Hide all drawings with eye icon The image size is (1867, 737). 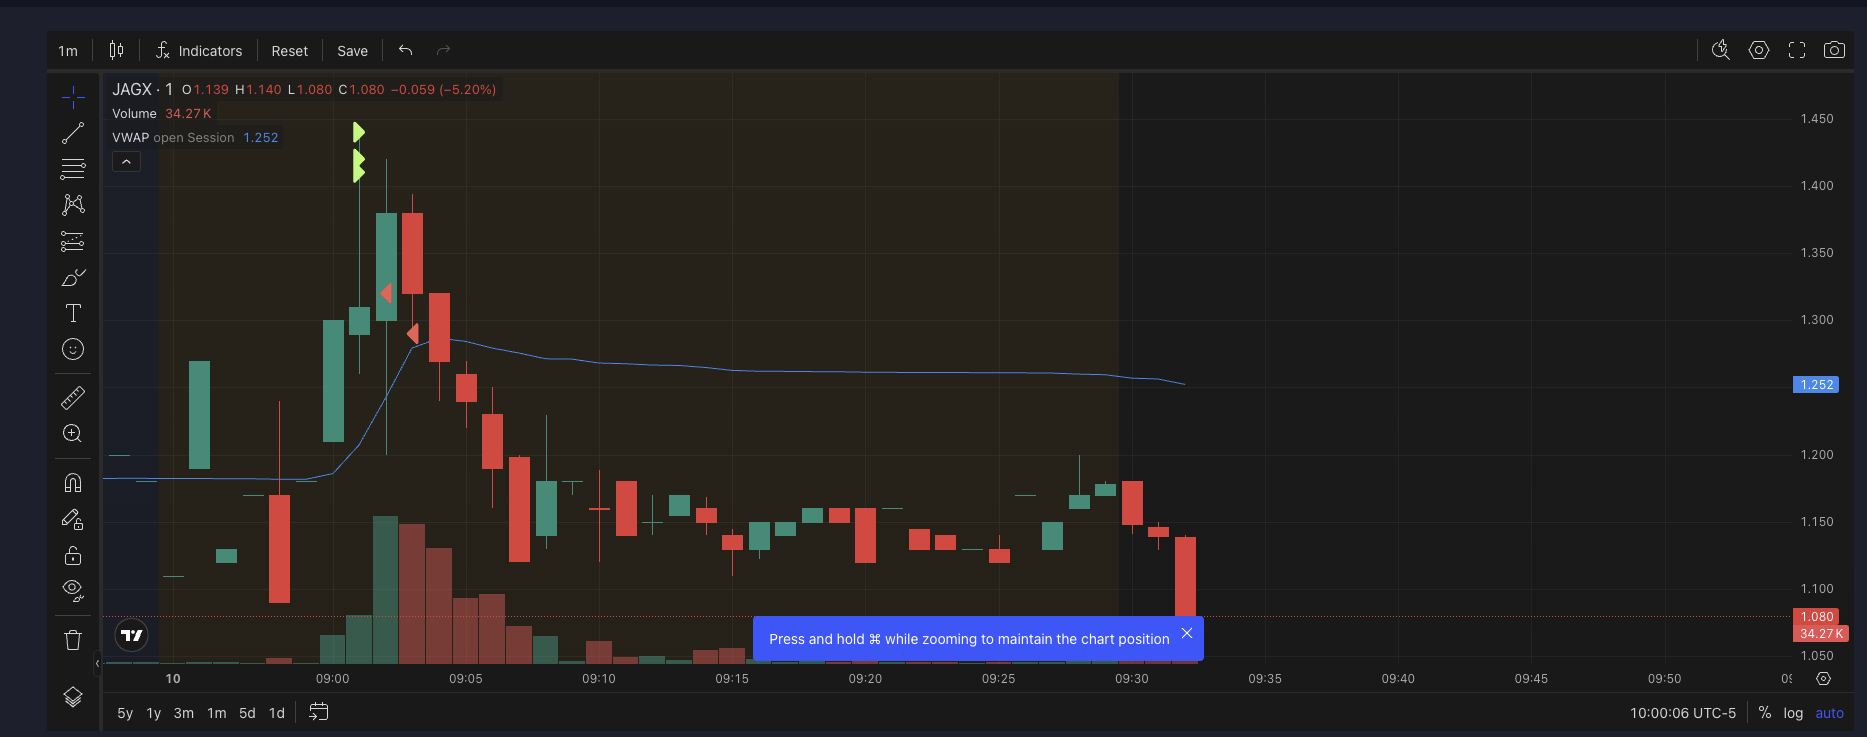pyautogui.click(x=73, y=590)
